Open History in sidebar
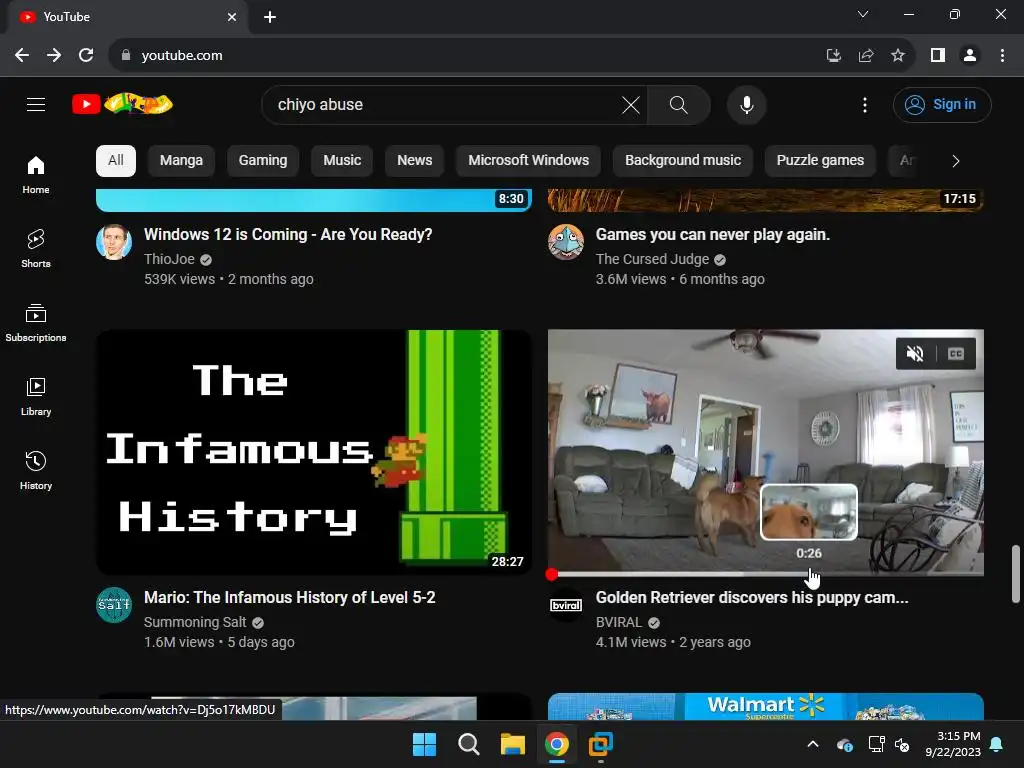Screen dimensions: 1024x768 click(36, 470)
